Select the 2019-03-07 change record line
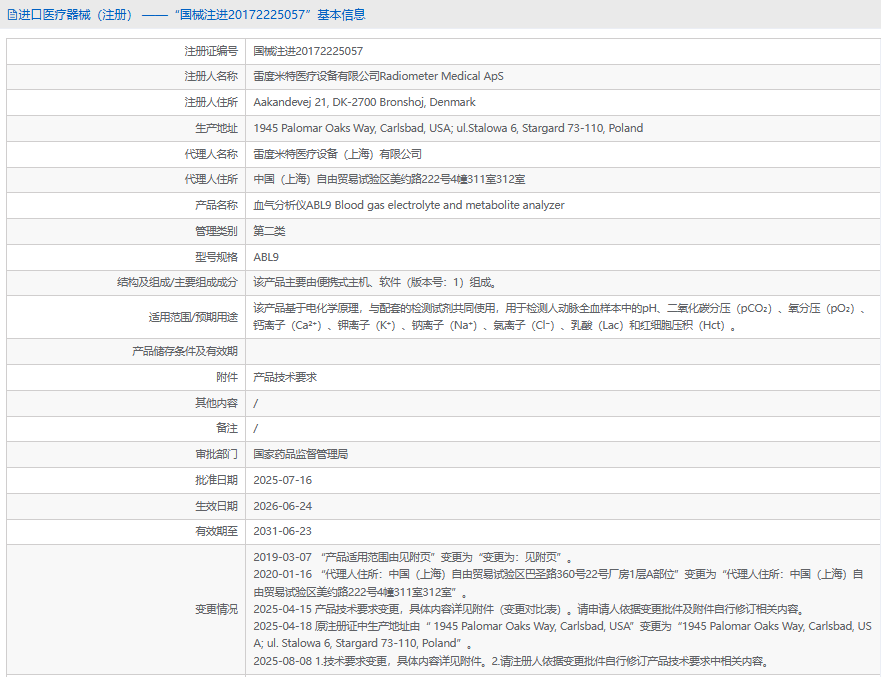Image resolution: width=881 pixels, height=677 pixels. tap(413, 557)
